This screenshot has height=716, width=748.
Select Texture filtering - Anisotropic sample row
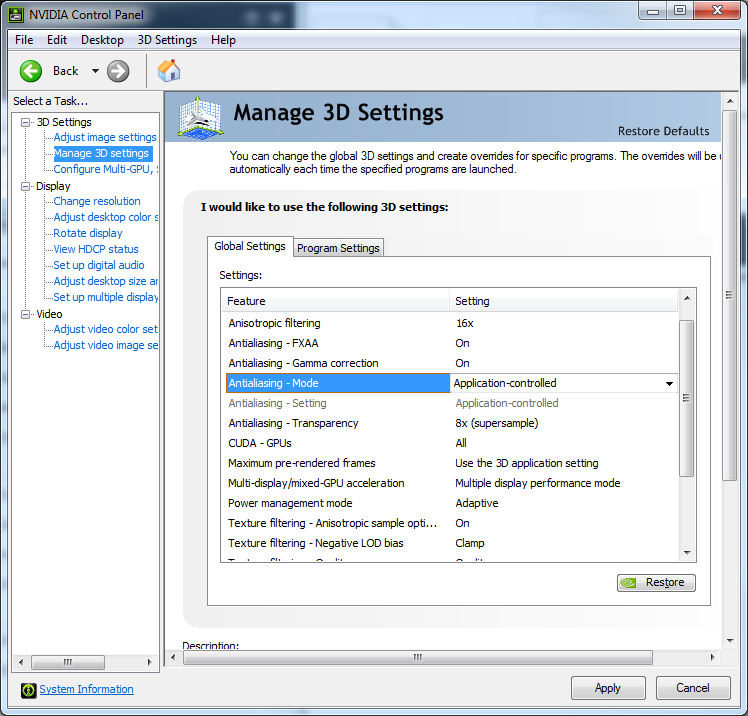[451, 524]
